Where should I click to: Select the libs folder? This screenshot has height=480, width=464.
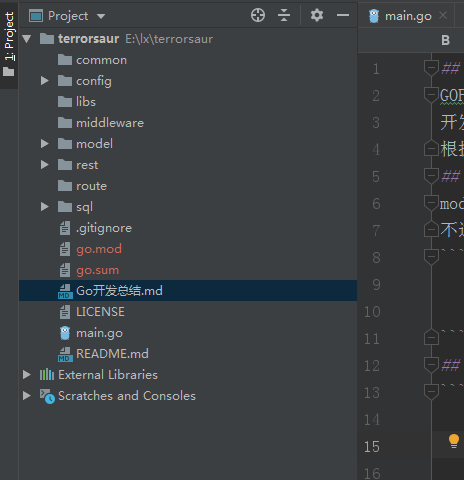click(x=188, y=102)
